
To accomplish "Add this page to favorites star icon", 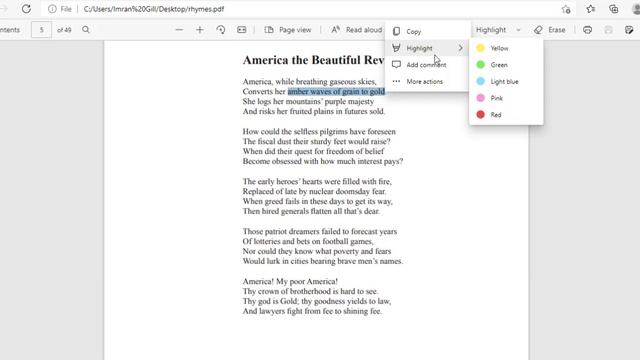I will pyautogui.click(x=566, y=9).
